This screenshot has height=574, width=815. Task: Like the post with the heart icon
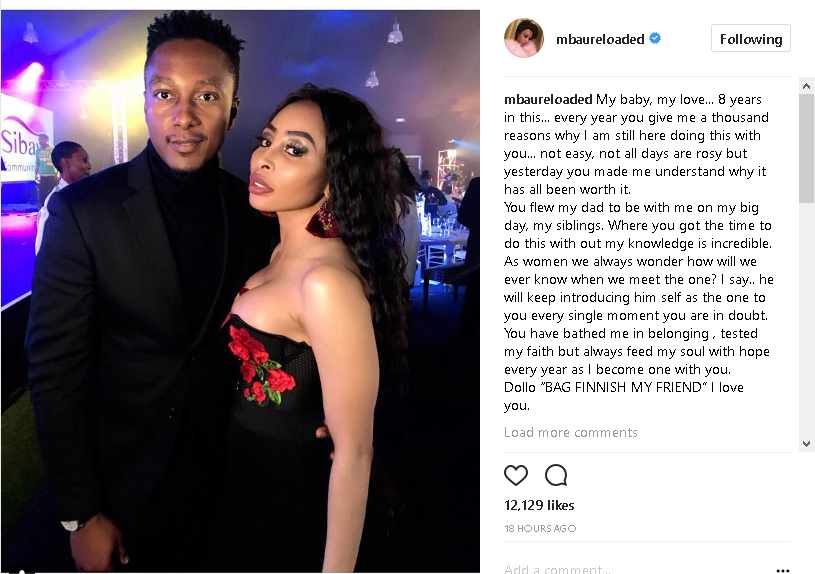coord(516,475)
